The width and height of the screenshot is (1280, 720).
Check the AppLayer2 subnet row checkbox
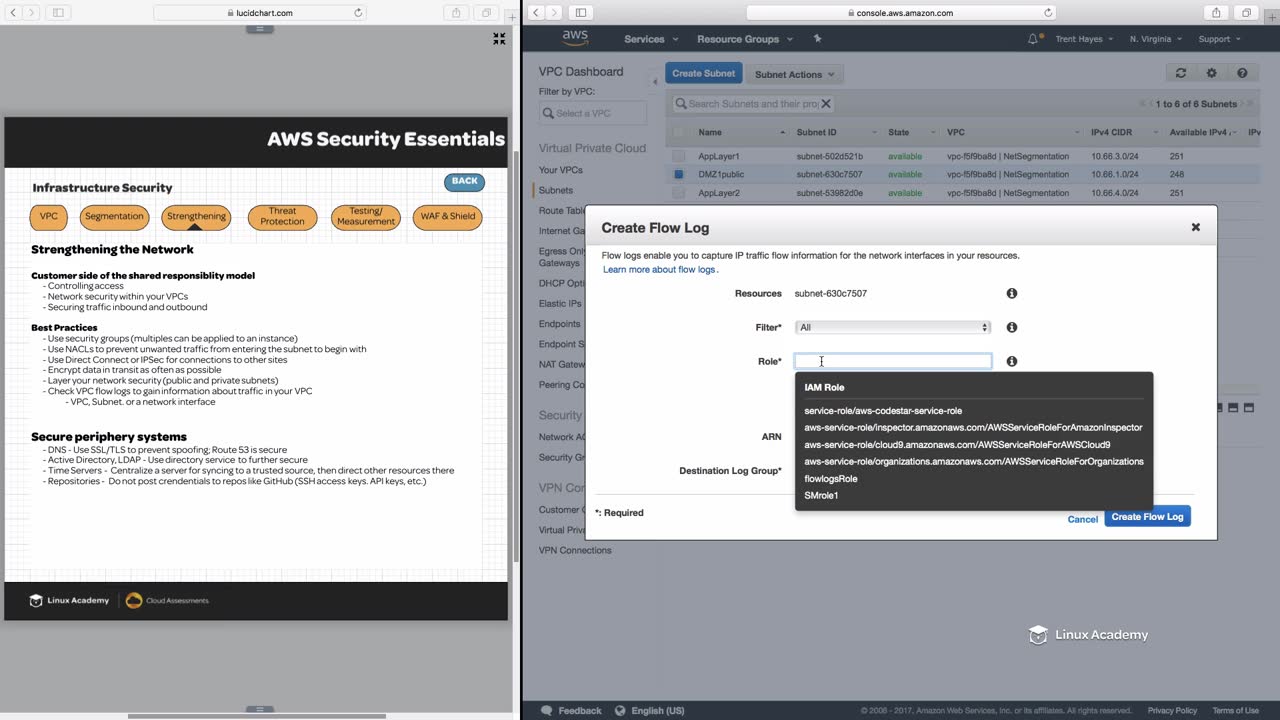pyautogui.click(x=679, y=193)
